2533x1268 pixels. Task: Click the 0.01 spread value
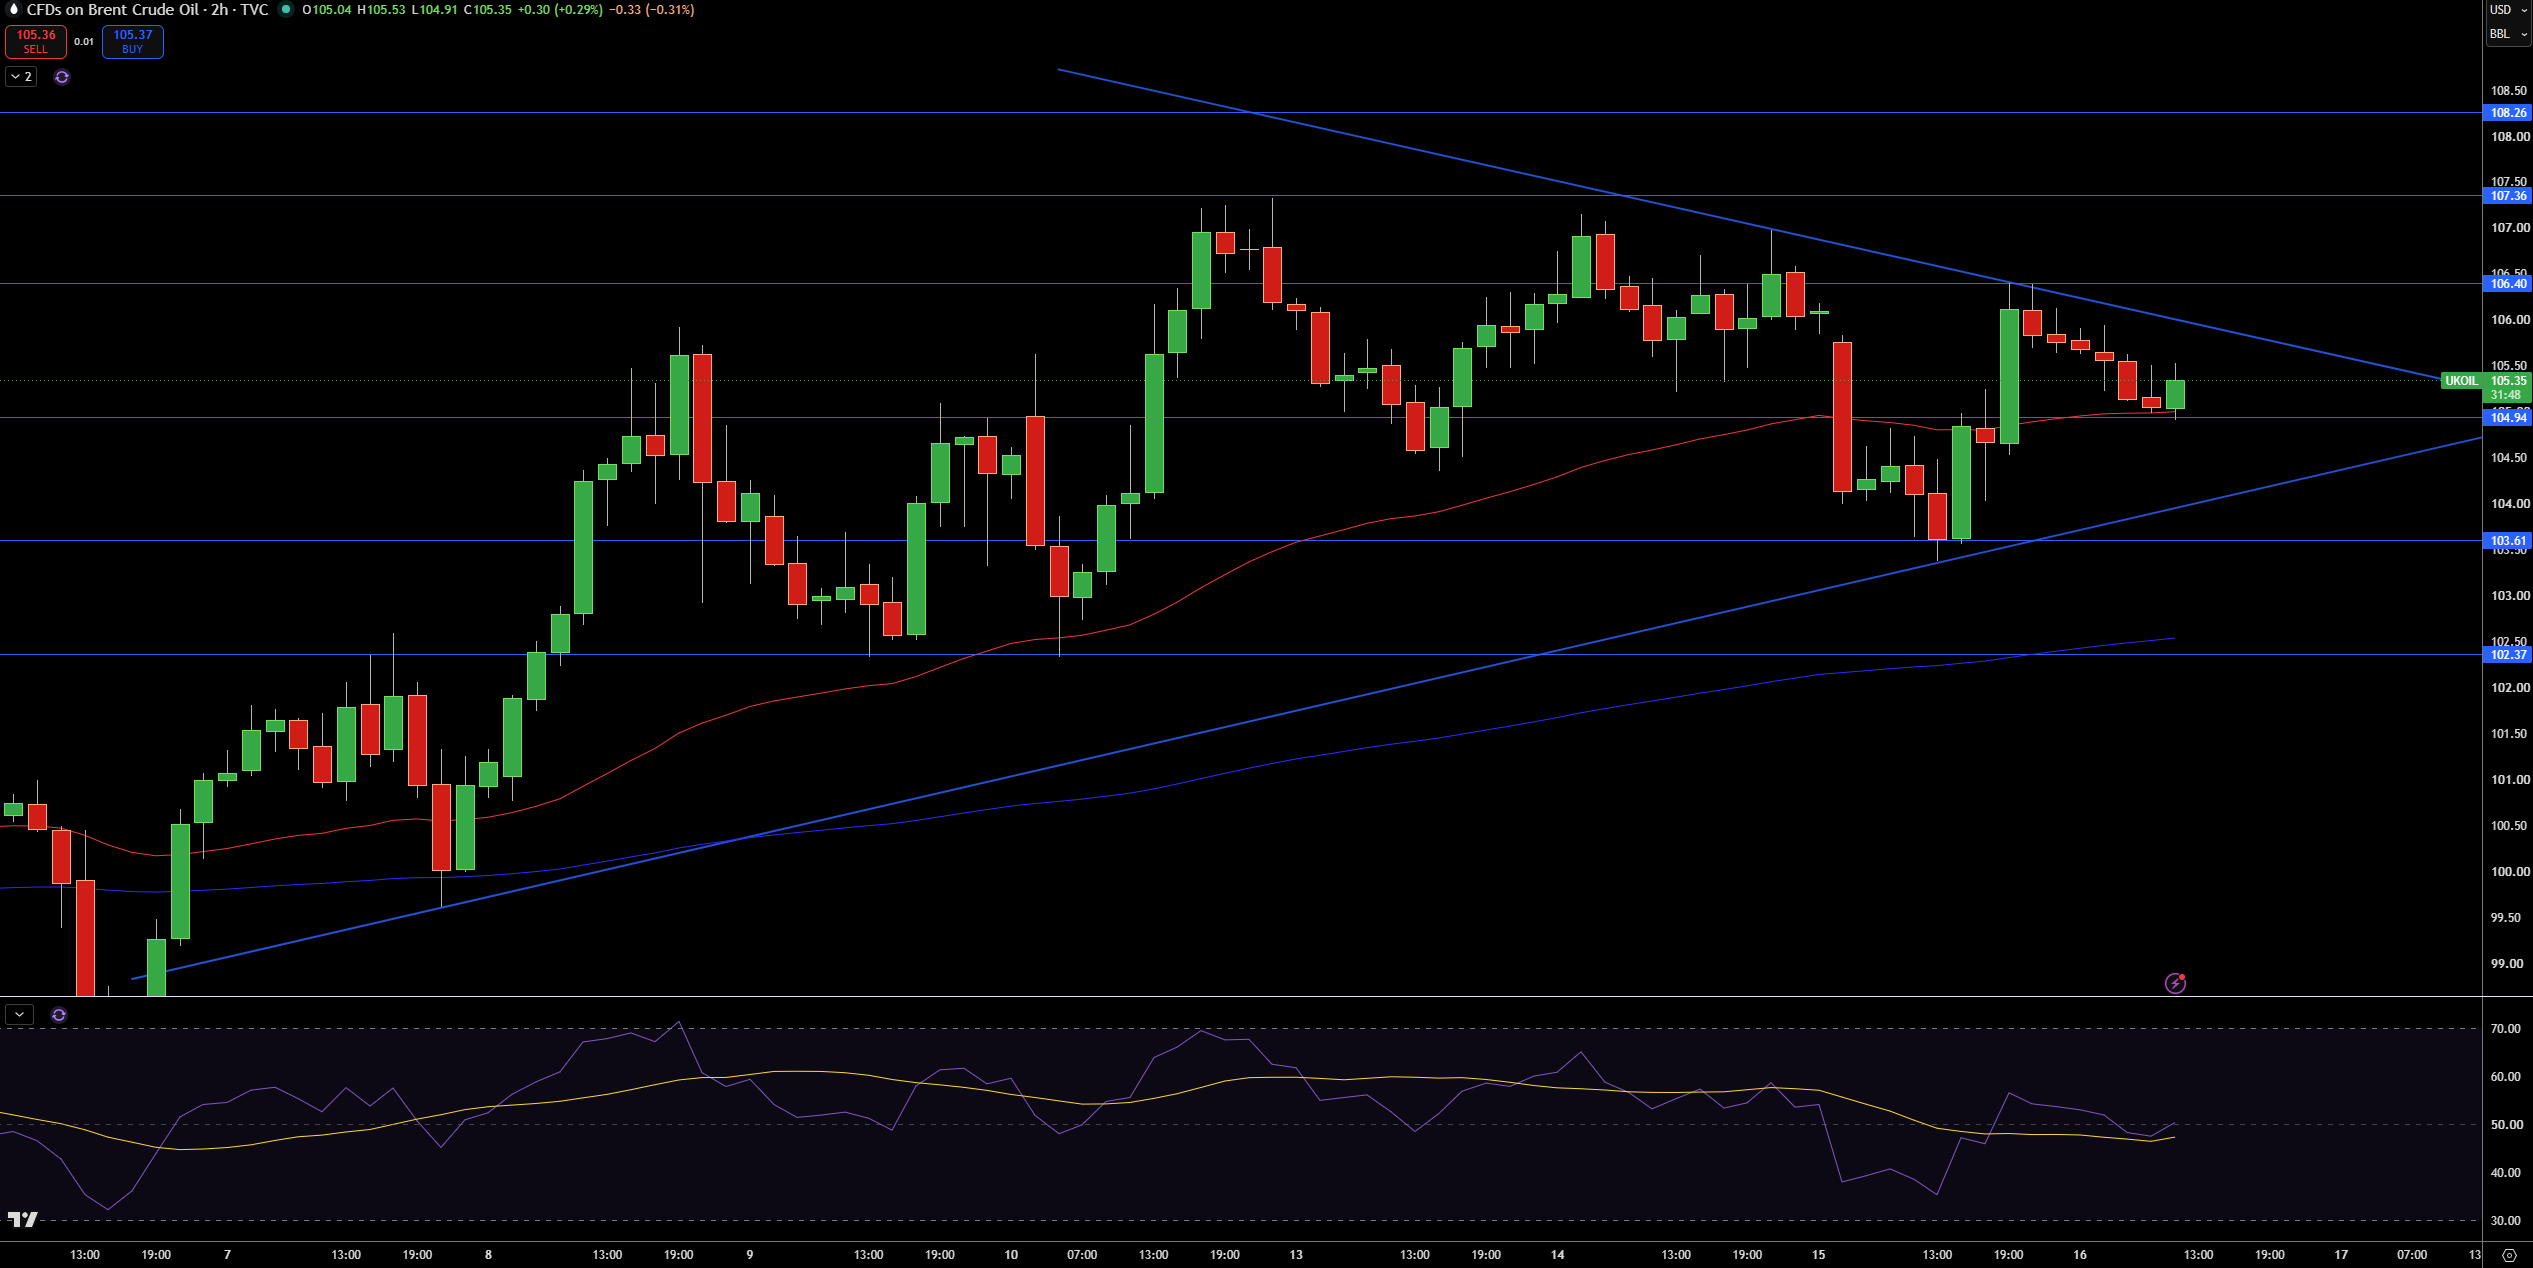tap(84, 42)
